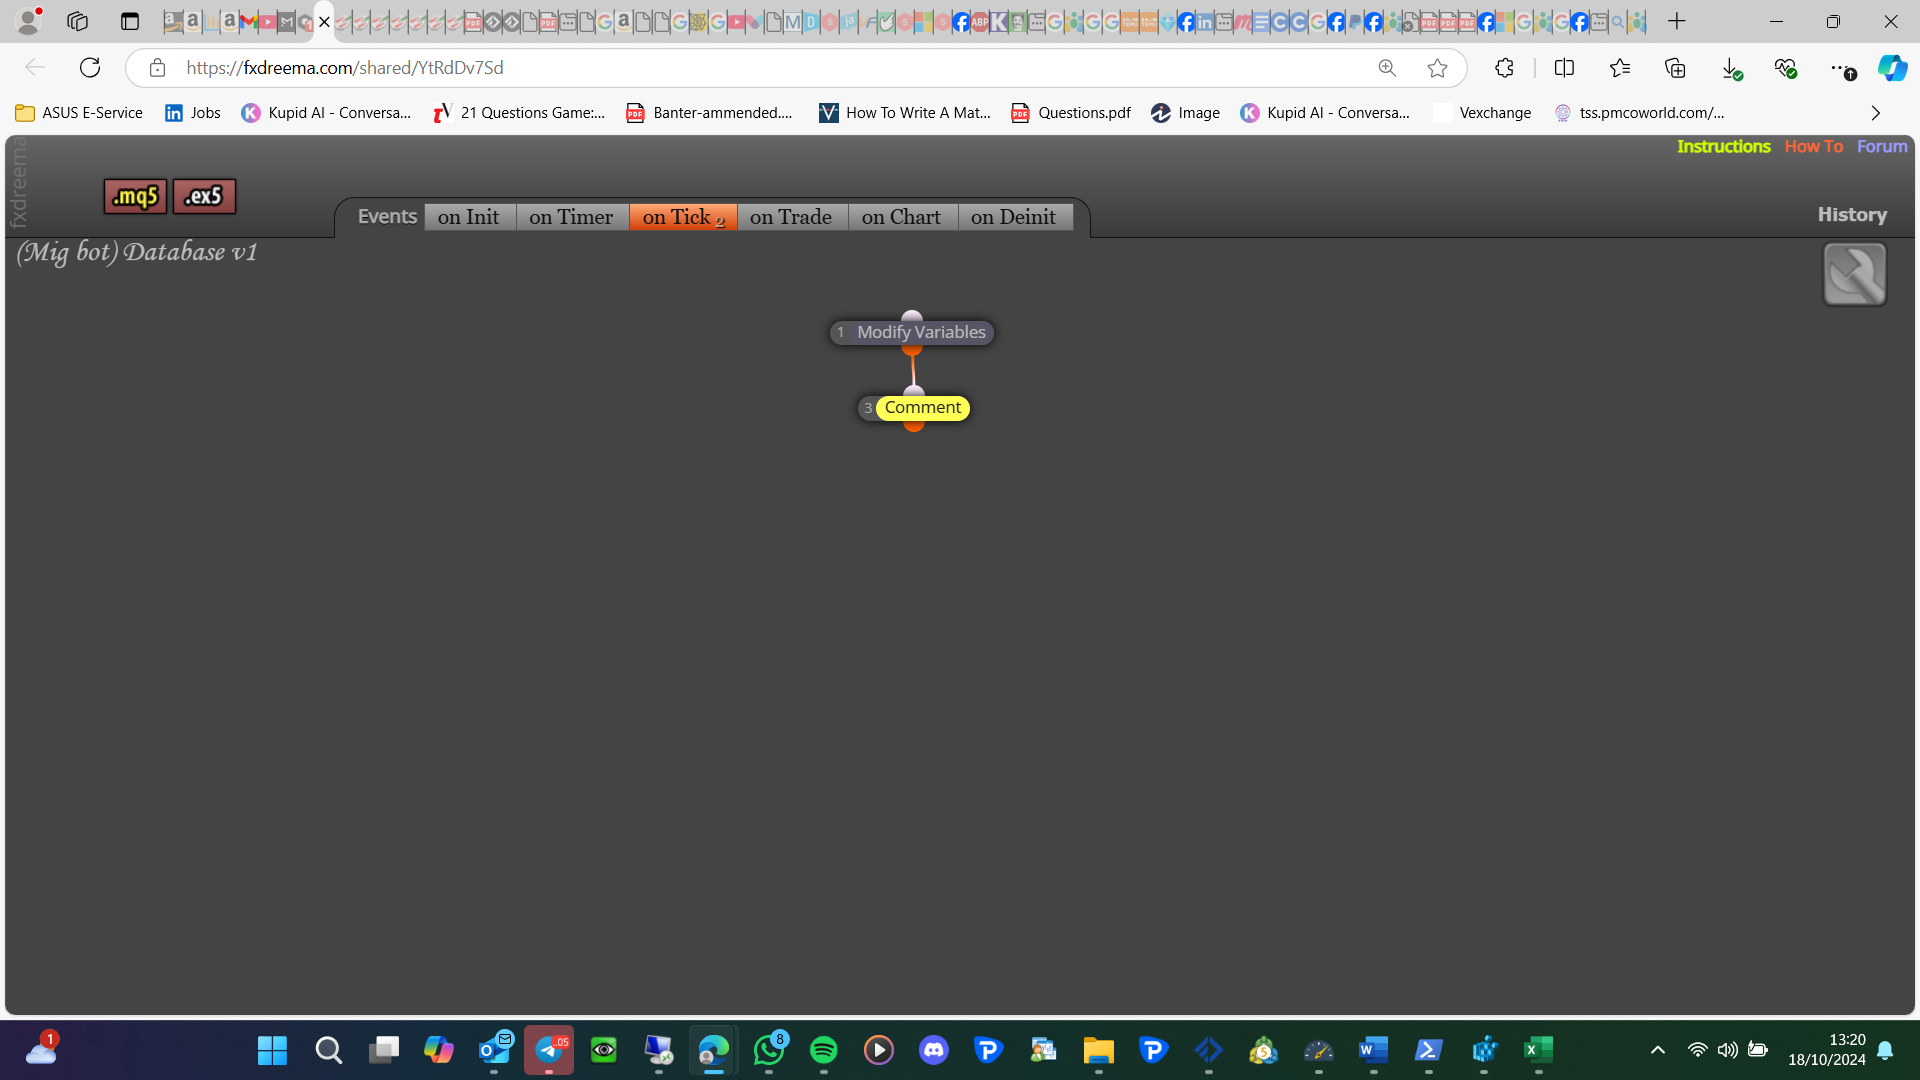Open the How To link
1920x1080 pixels.
click(x=1813, y=146)
